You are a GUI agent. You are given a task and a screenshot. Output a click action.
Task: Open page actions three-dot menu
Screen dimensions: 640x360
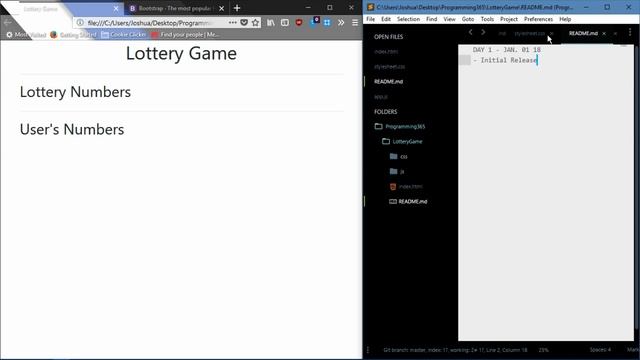(x=232, y=23)
